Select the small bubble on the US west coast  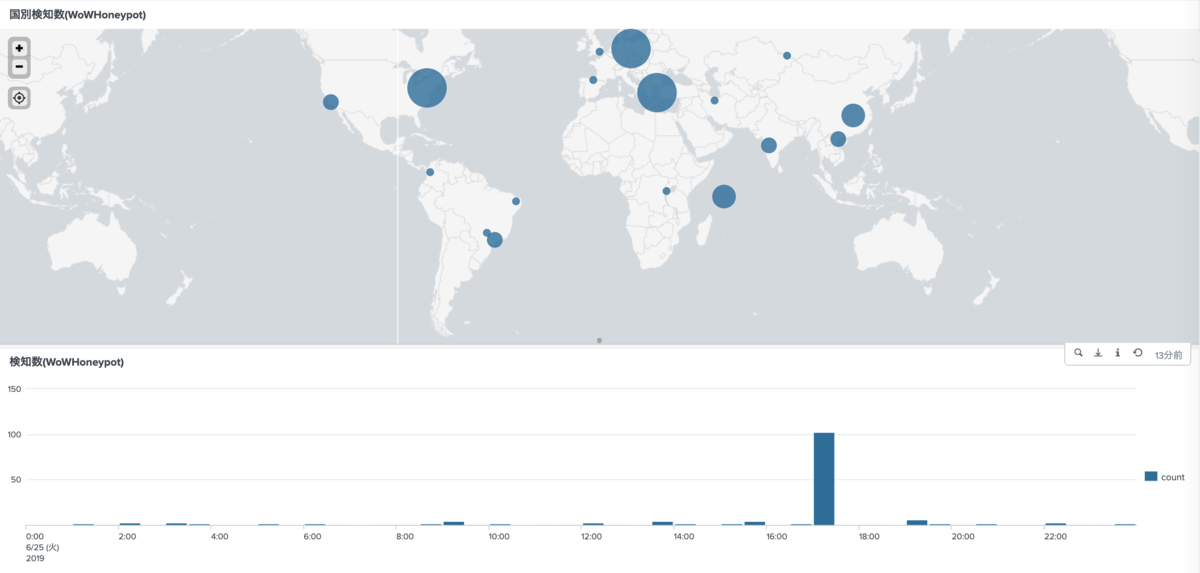click(x=331, y=102)
